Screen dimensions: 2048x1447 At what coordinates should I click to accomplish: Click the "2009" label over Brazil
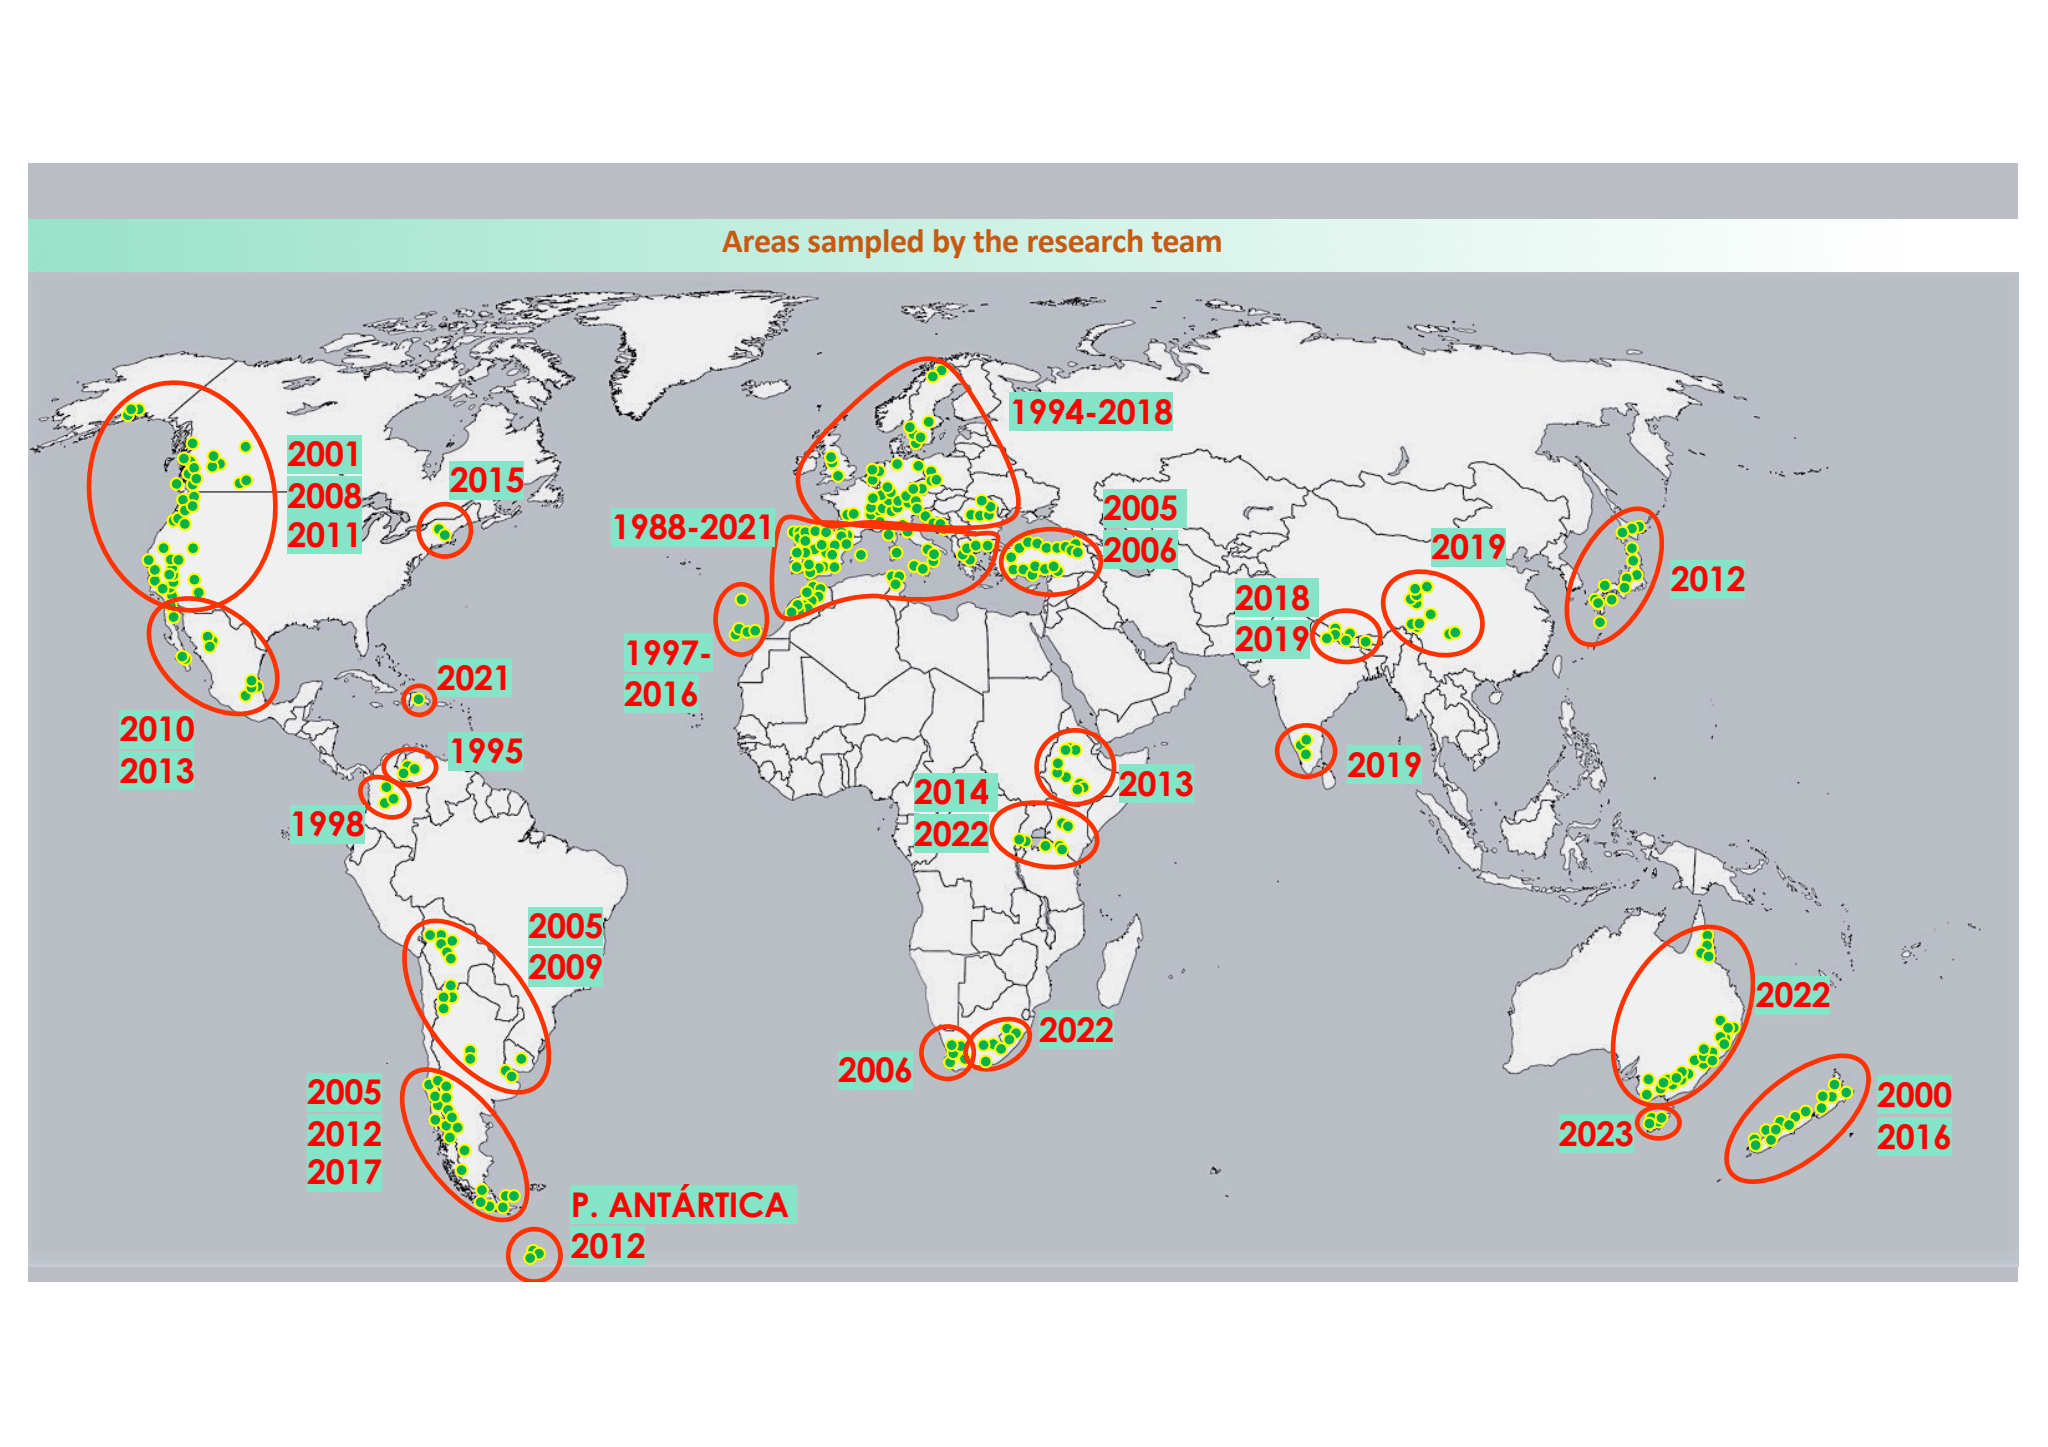coord(566,967)
